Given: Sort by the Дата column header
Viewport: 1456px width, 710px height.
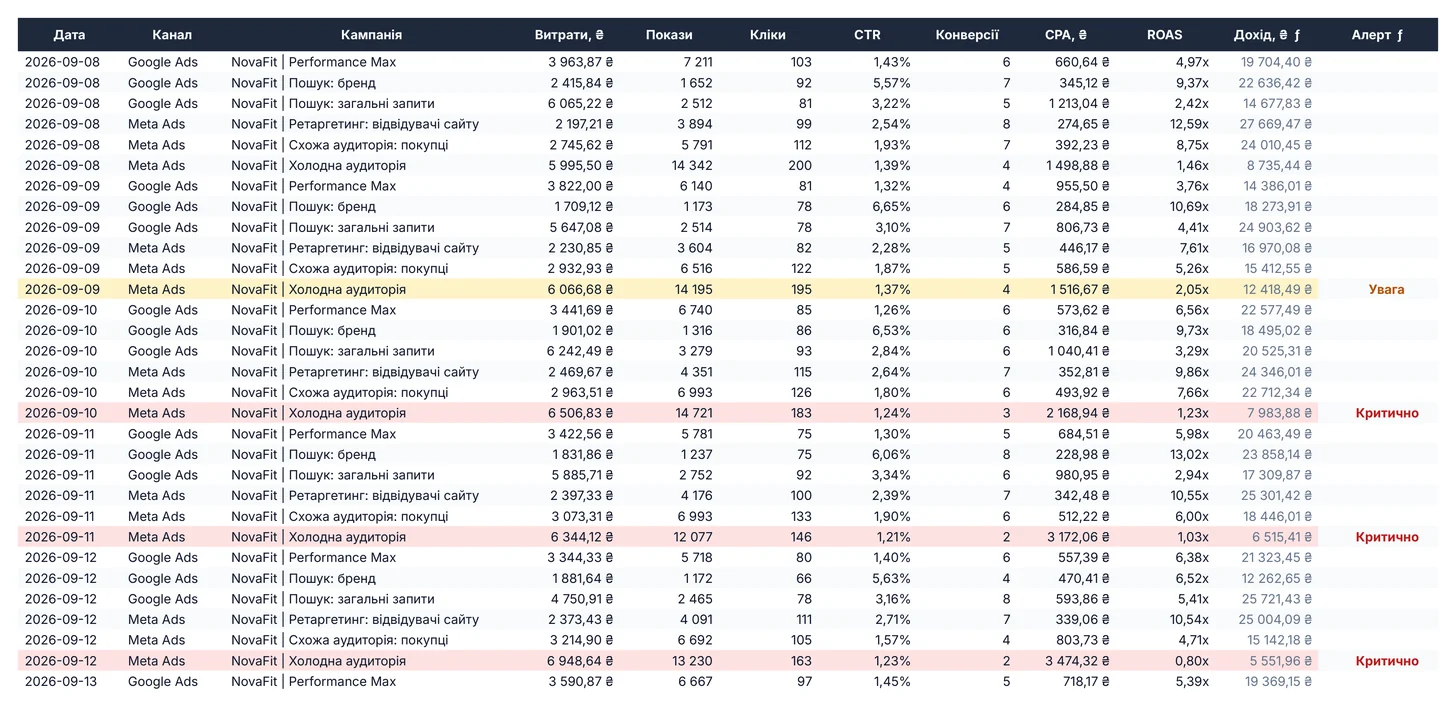Looking at the screenshot, I should (69, 35).
